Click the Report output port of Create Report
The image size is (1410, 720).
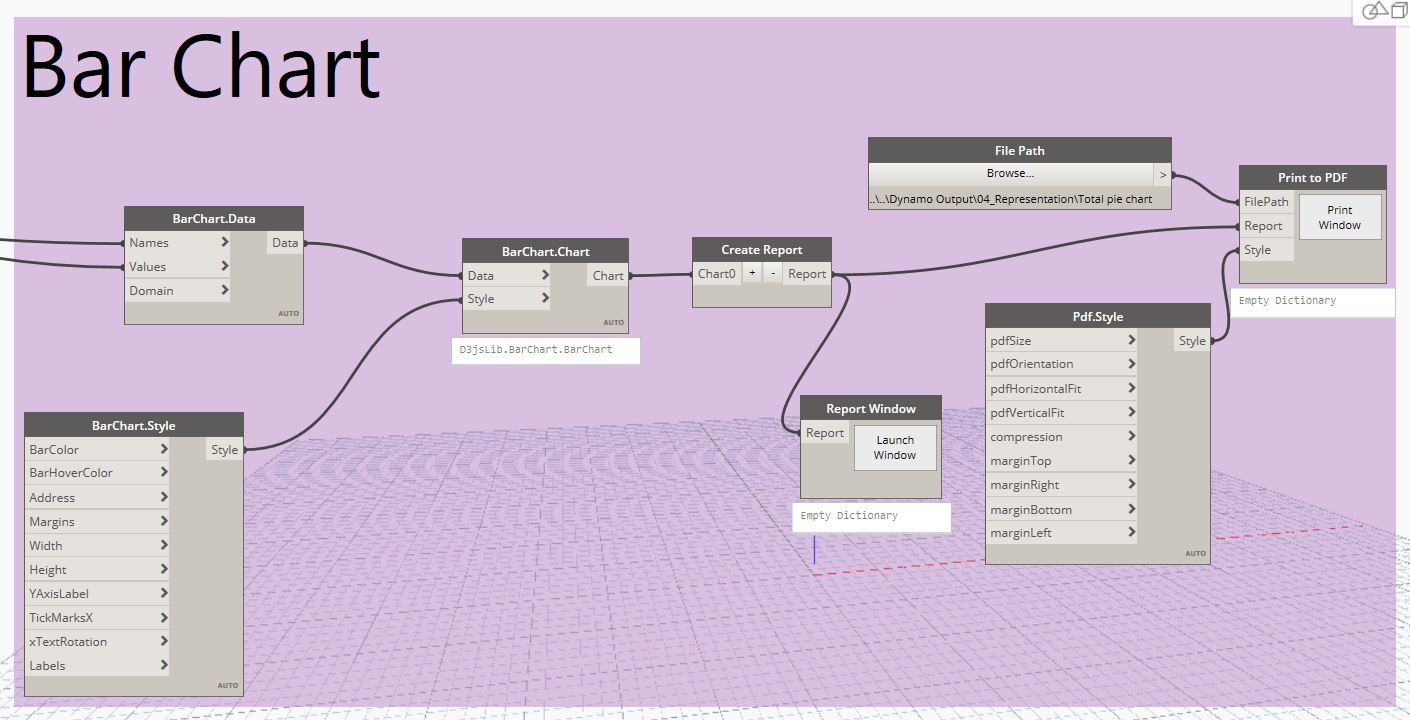[x=807, y=273]
